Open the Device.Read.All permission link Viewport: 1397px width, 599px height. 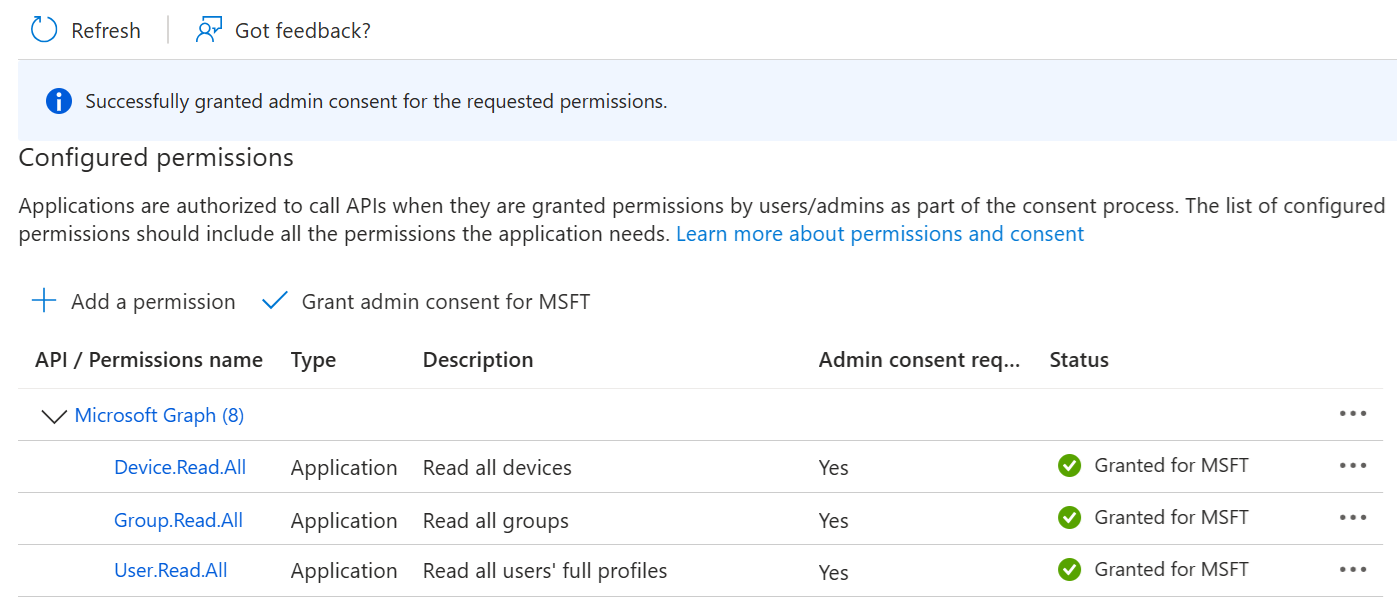(180, 467)
